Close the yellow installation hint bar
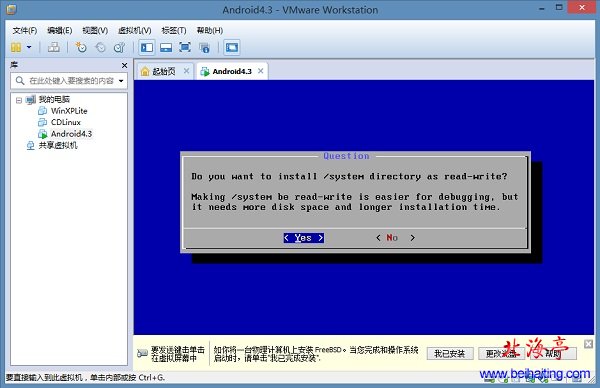 (x=589, y=344)
